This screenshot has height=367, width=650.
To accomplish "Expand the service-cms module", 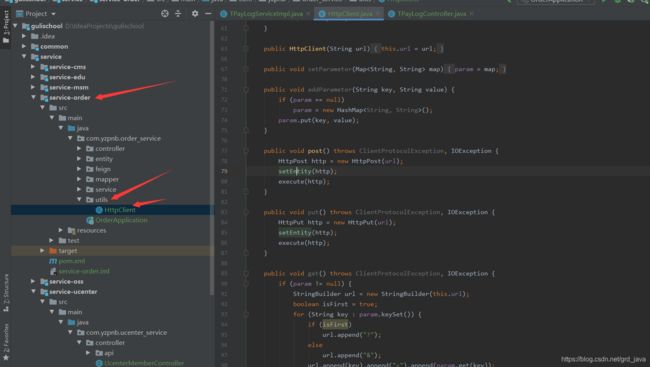I will tap(33, 67).
